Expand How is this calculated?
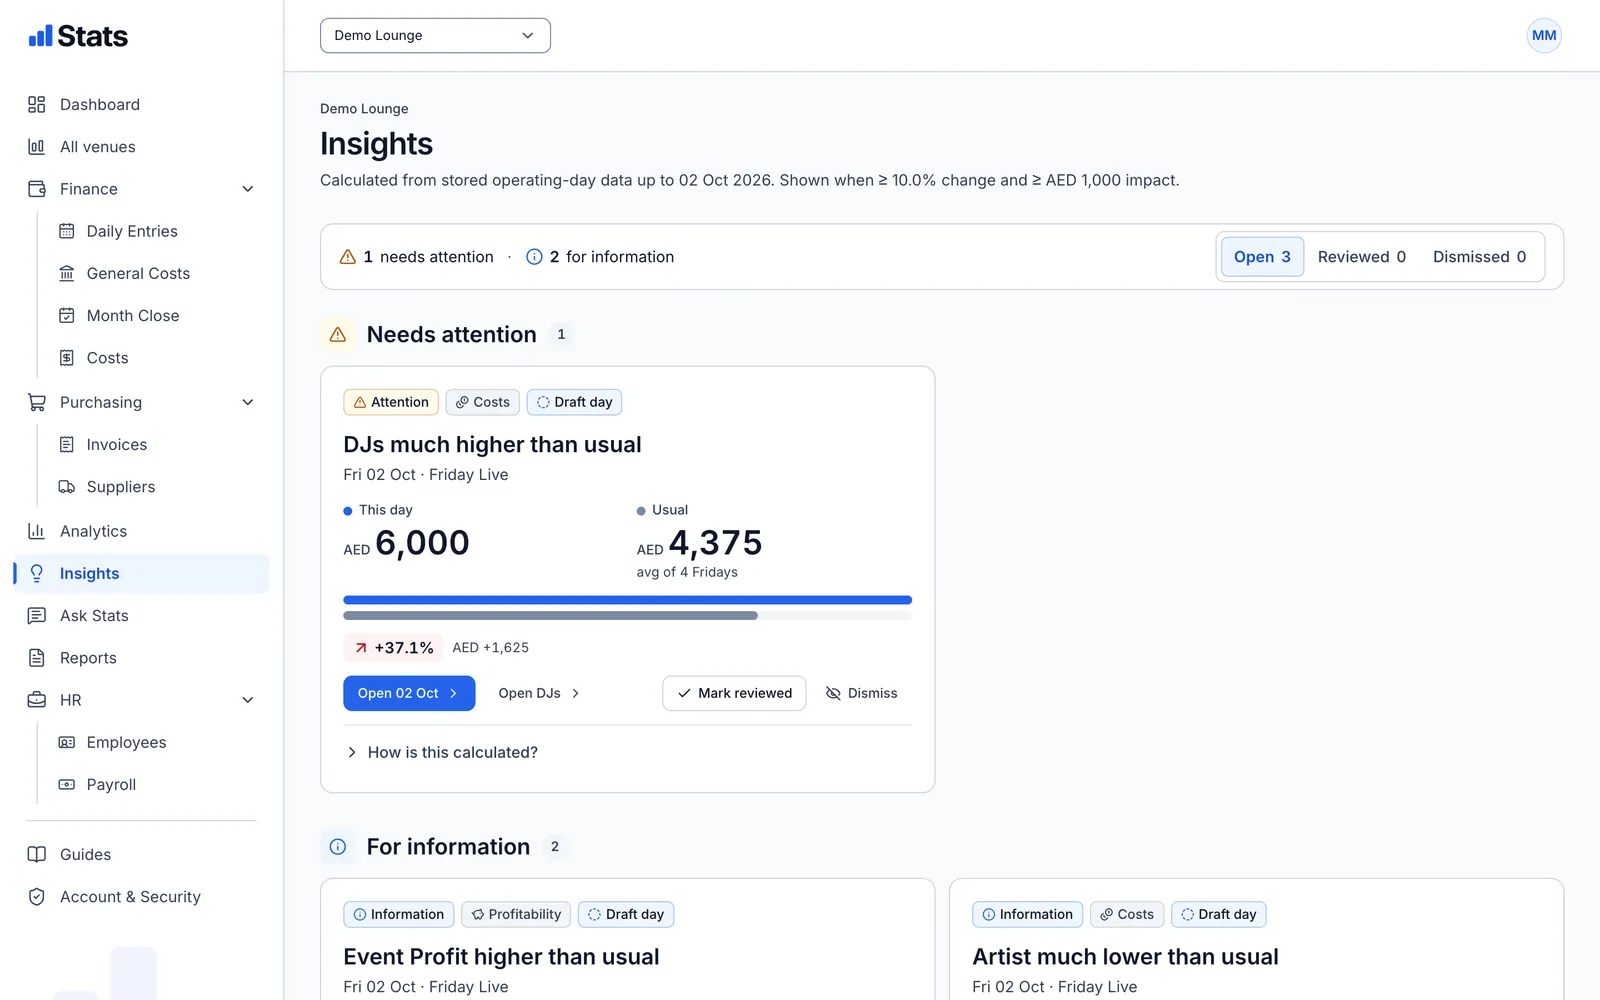The height and width of the screenshot is (1000, 1600). tap(442, 752)
